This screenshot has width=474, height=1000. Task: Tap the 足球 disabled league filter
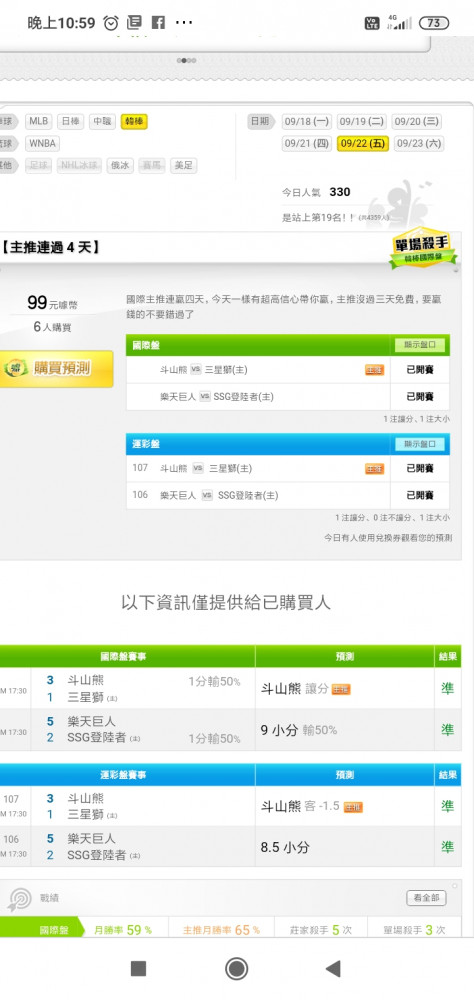pos(38,166)
